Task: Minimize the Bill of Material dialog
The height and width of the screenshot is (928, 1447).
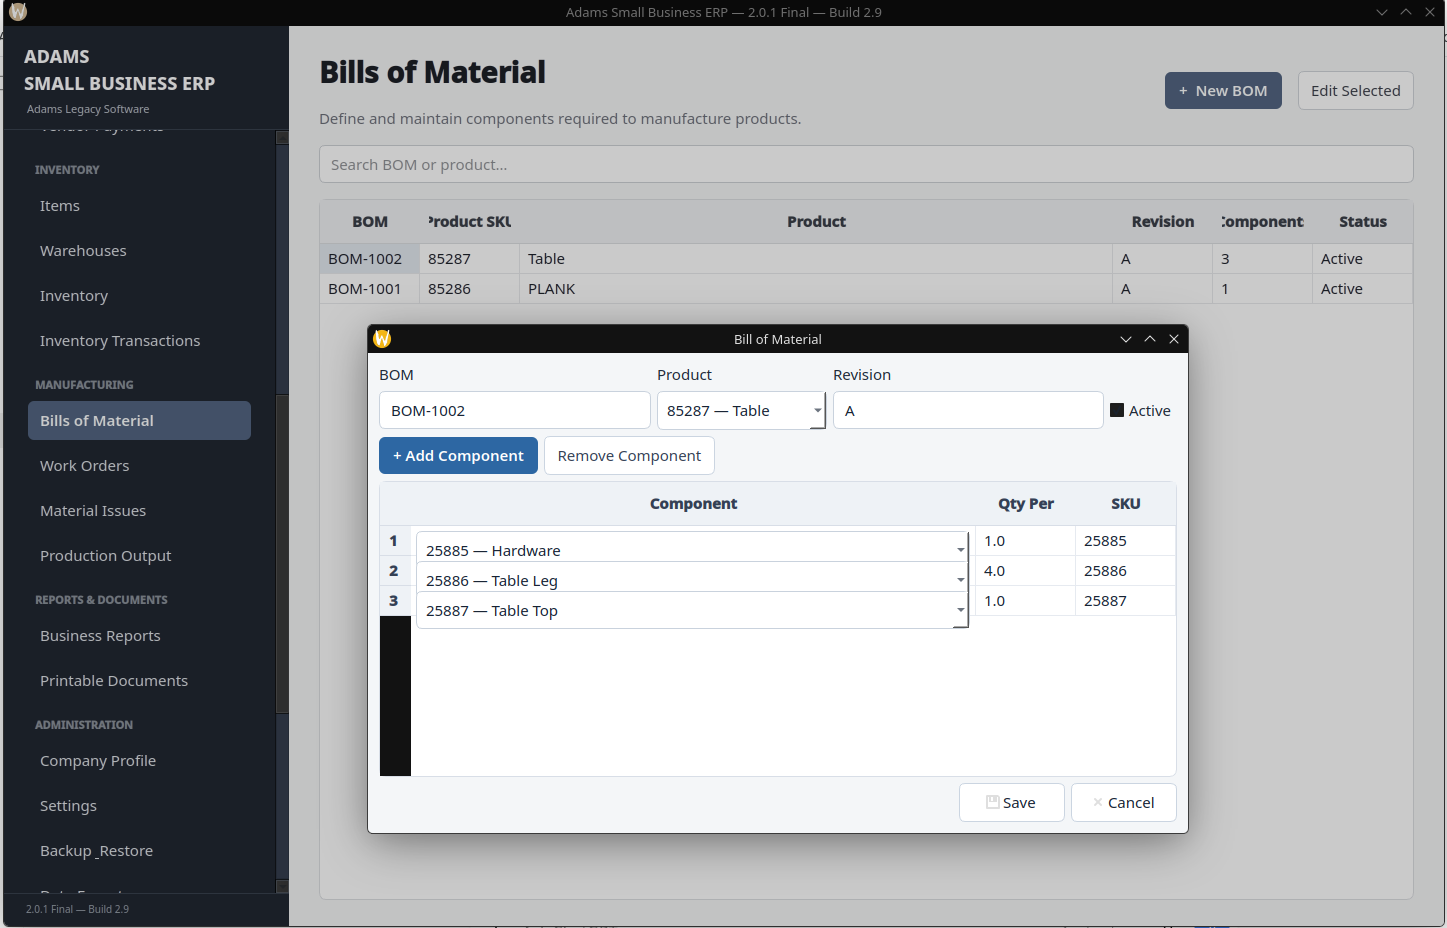Action: pos(1126,339)
